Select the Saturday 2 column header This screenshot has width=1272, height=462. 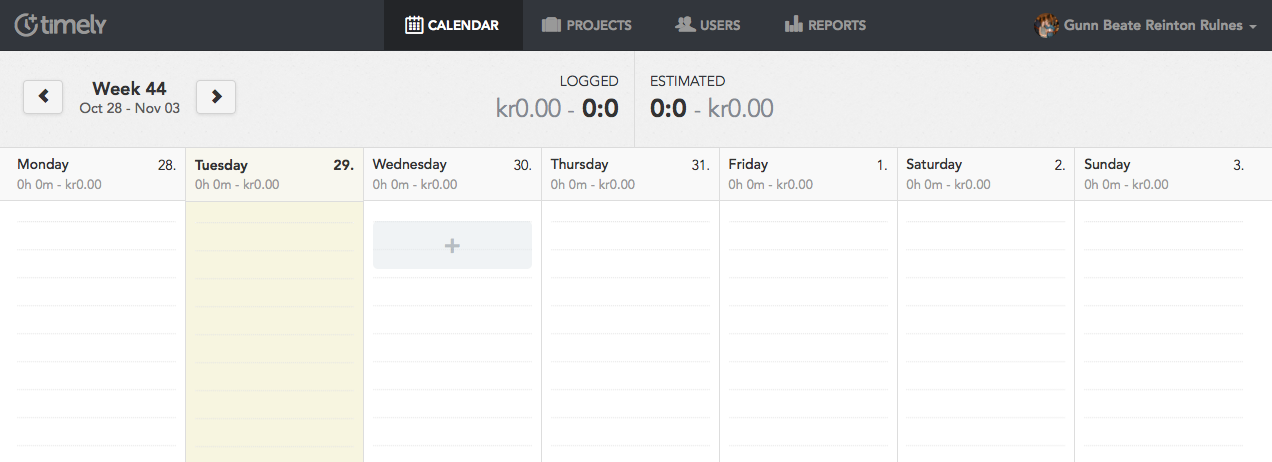986,174
